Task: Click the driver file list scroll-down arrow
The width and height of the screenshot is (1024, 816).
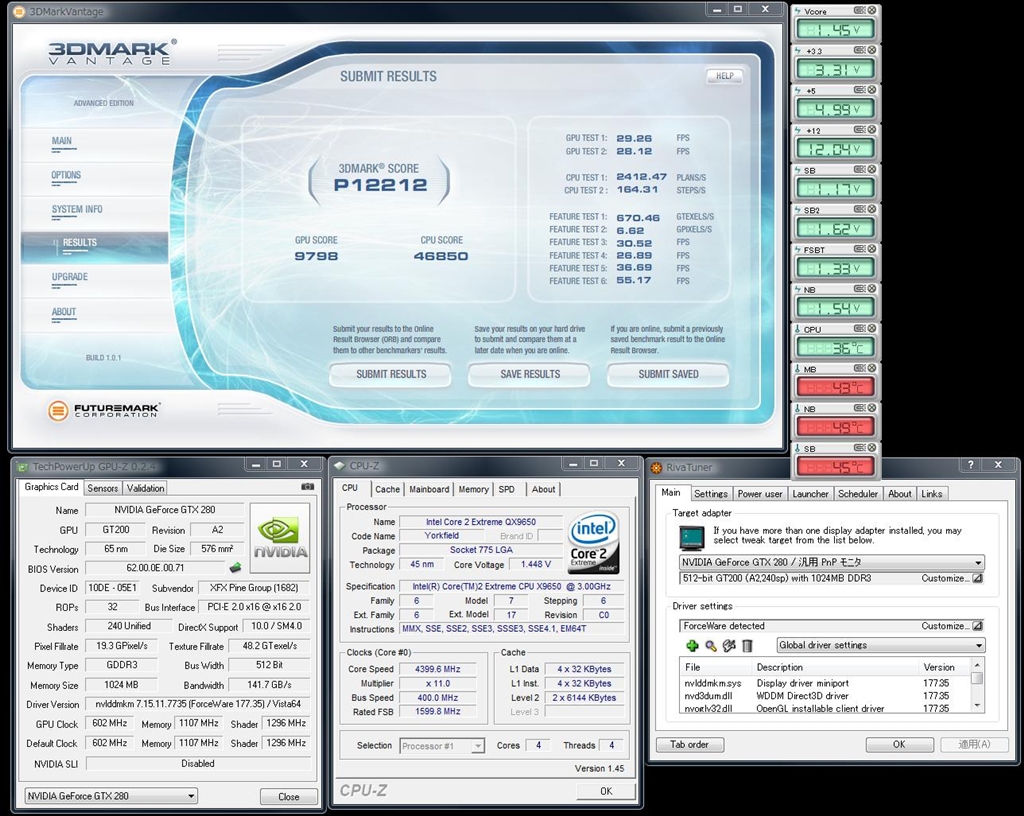Action: (977, 706)
